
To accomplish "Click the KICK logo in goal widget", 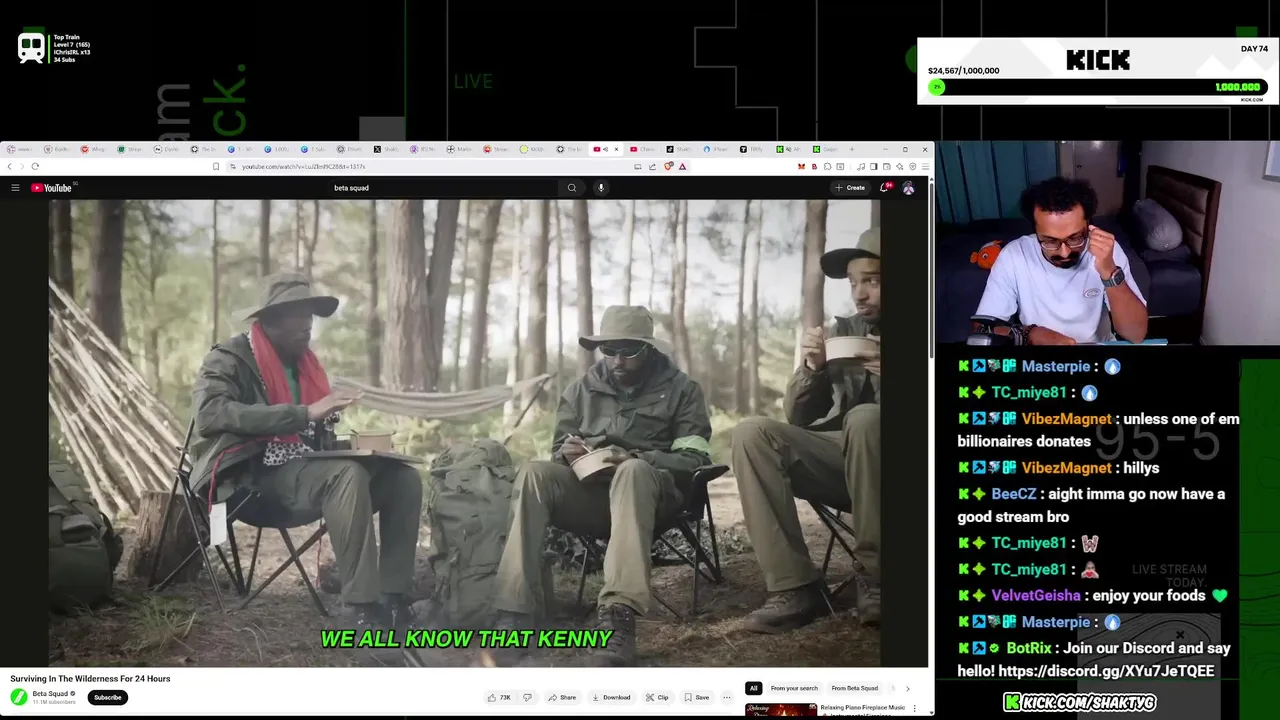I will [x=1098, y=60].
